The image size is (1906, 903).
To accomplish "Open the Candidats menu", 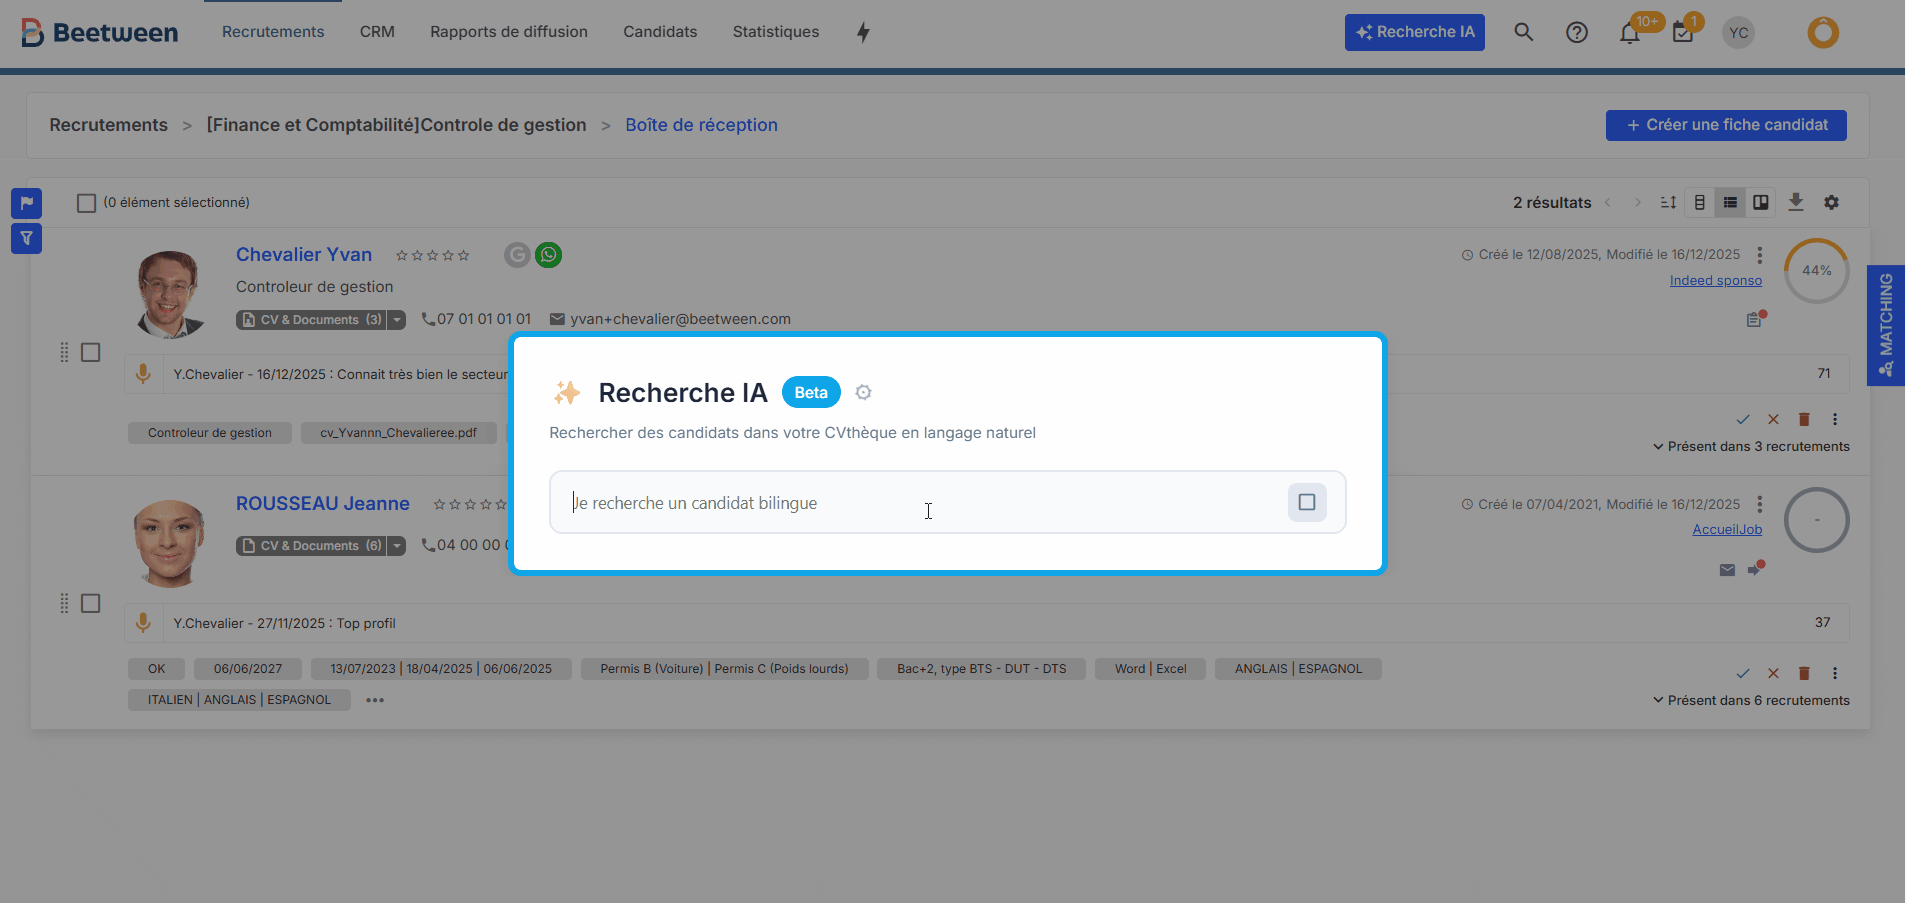I will pos(660,32).
